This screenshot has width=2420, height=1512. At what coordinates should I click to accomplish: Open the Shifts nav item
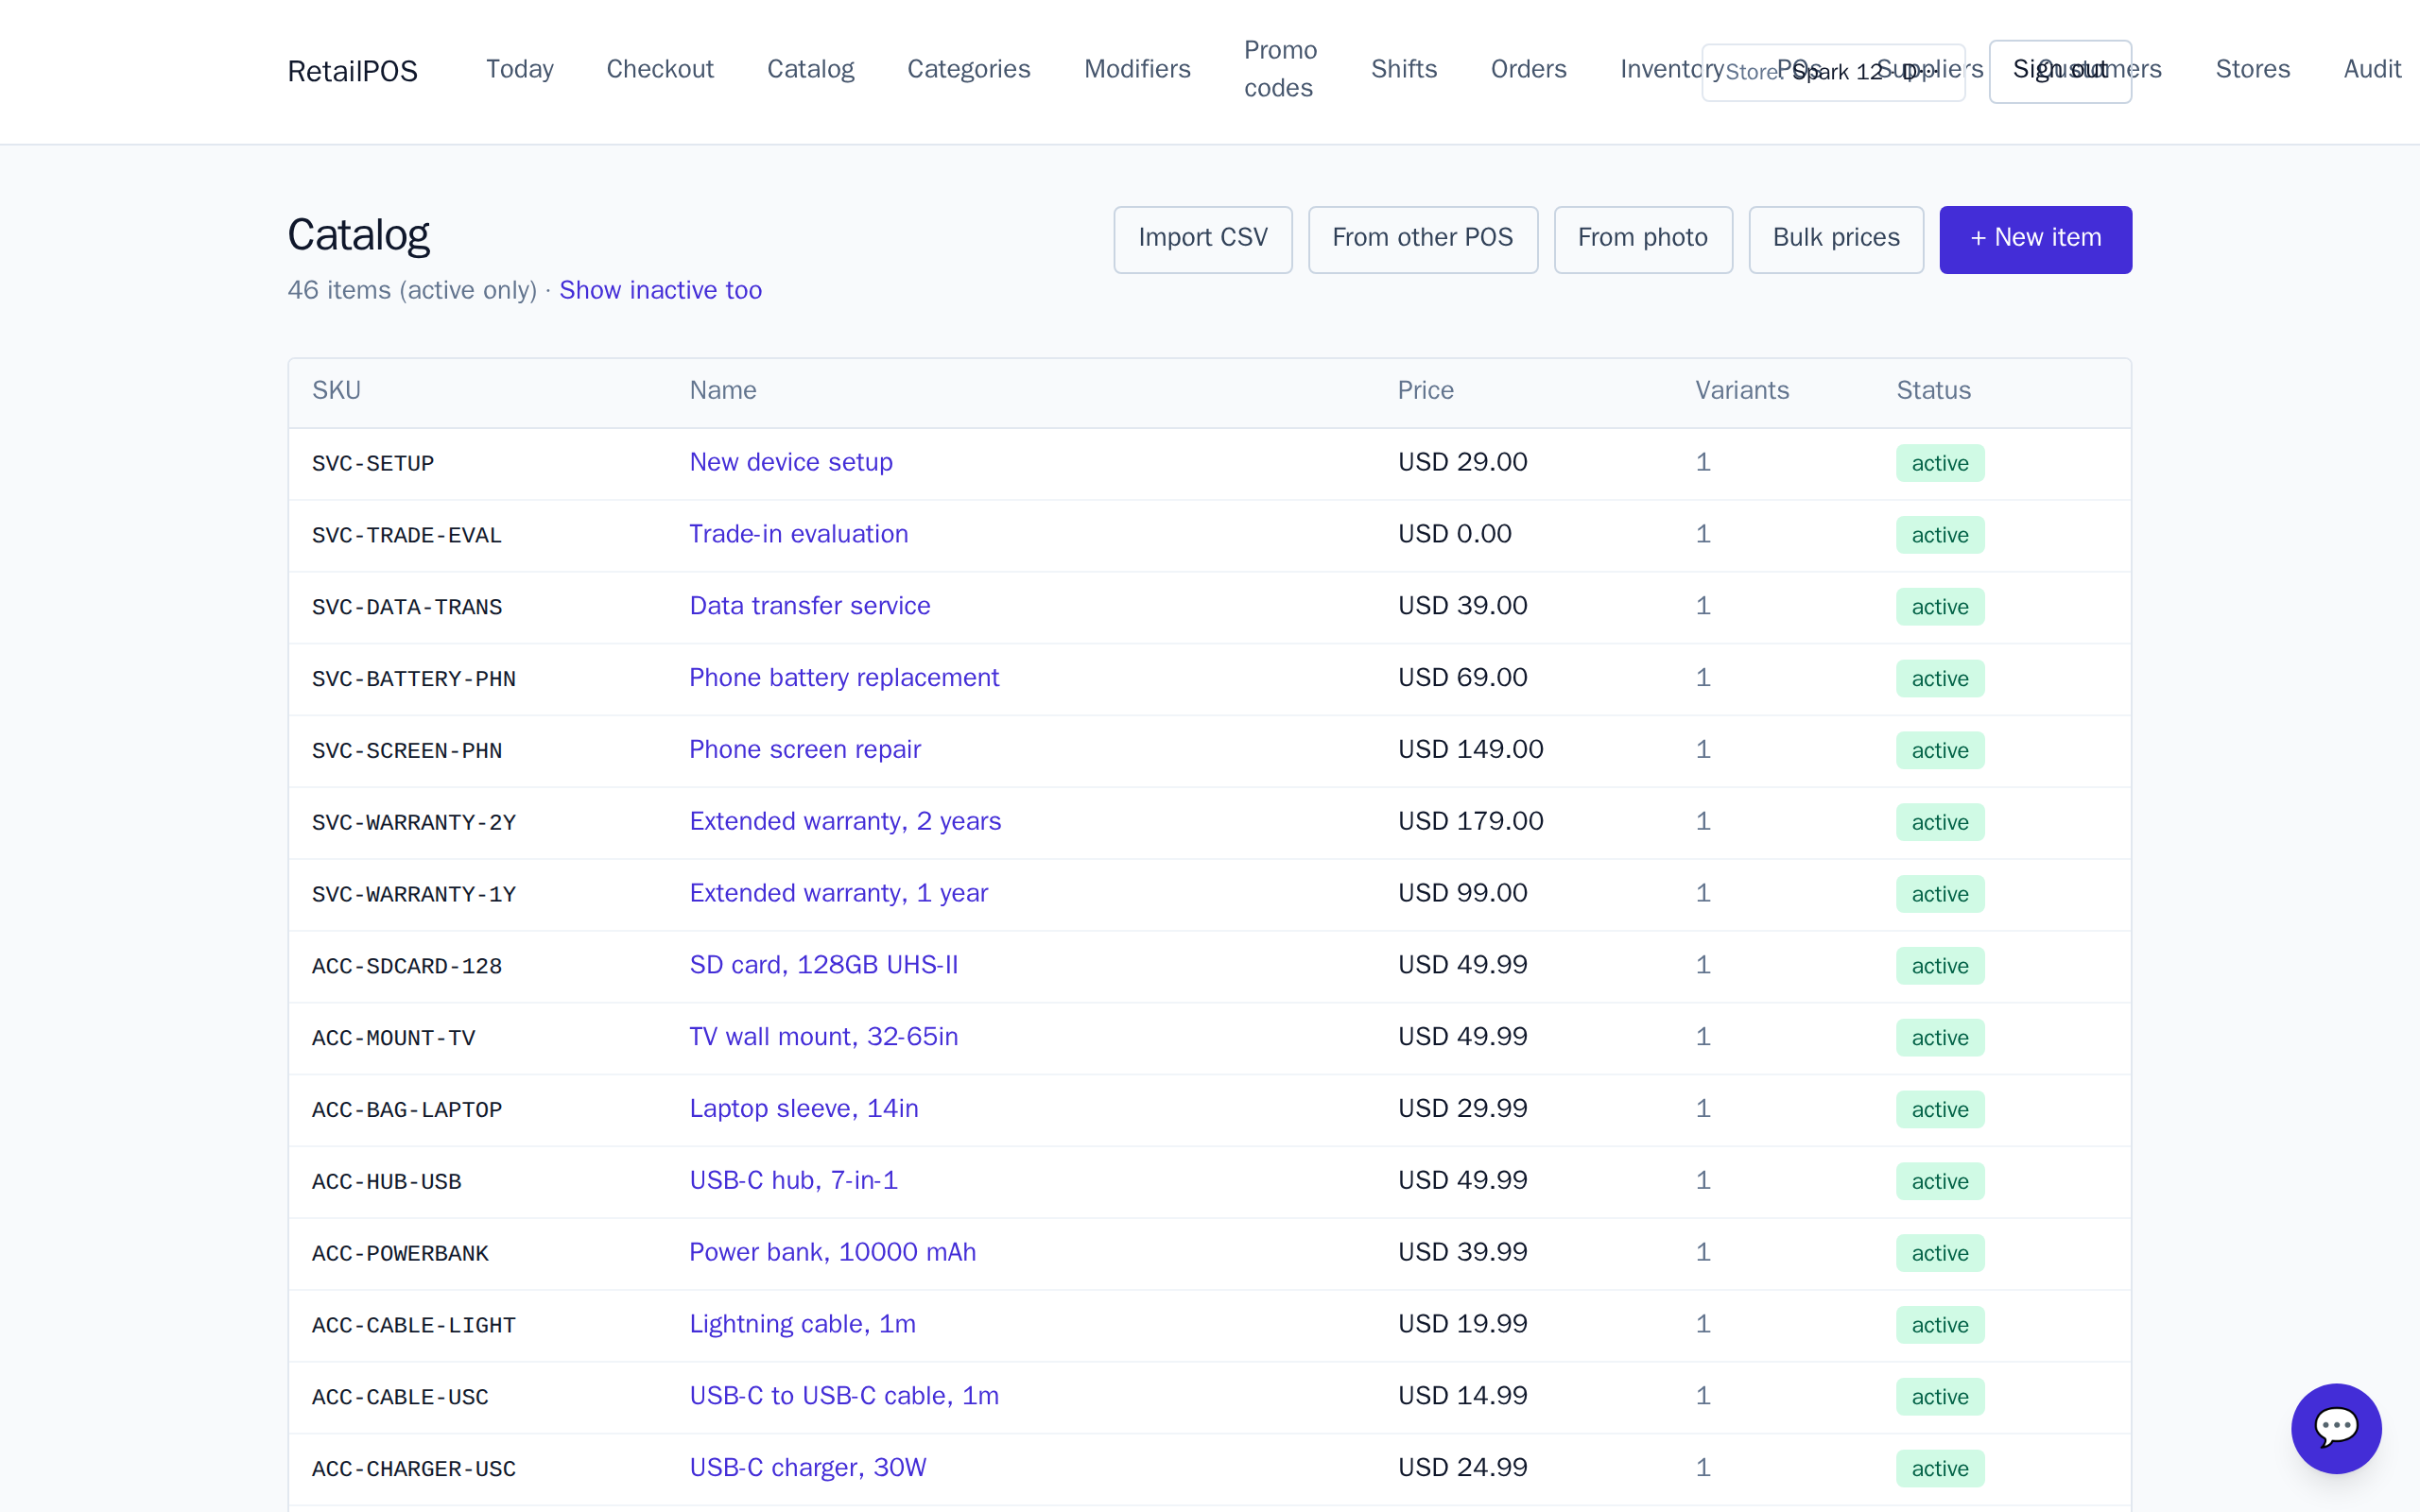tap(1403, 69)
